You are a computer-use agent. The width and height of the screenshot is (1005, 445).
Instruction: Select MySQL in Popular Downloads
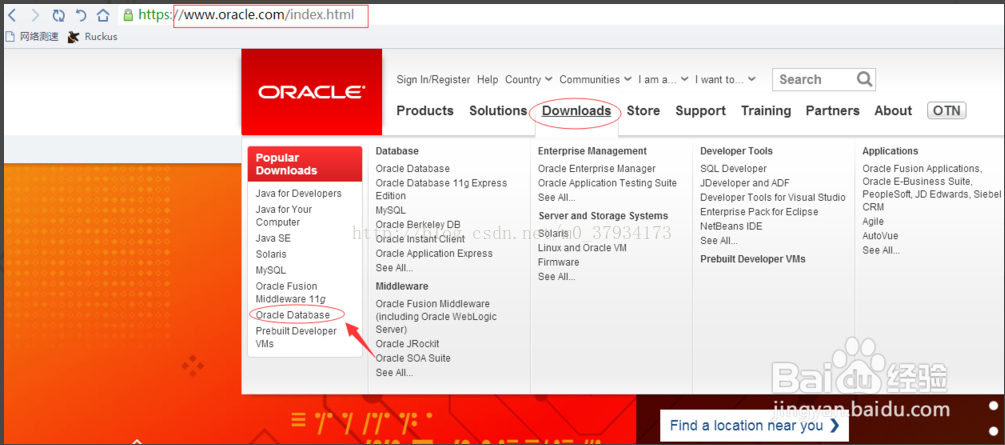[x=270, y=270]
